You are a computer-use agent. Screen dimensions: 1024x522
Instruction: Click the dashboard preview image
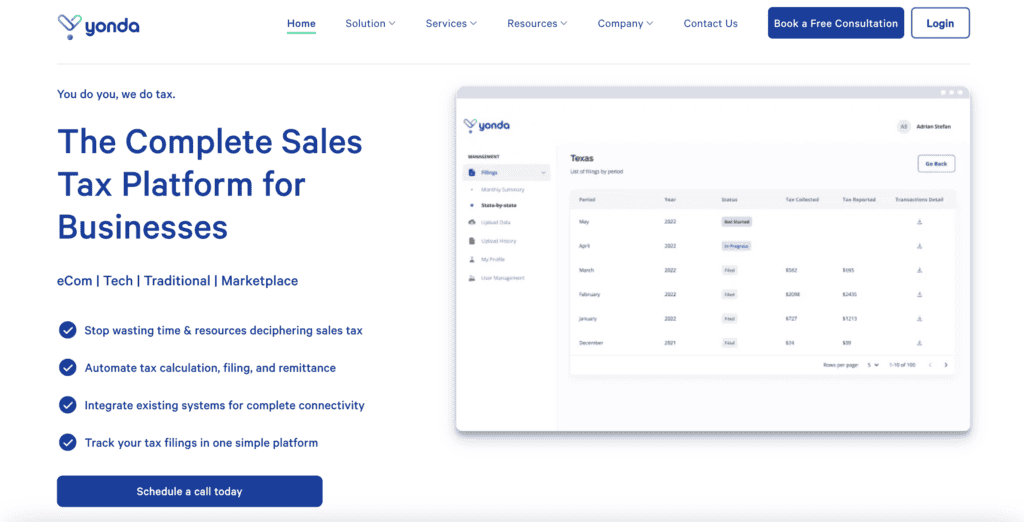click(x=712, y=260)
